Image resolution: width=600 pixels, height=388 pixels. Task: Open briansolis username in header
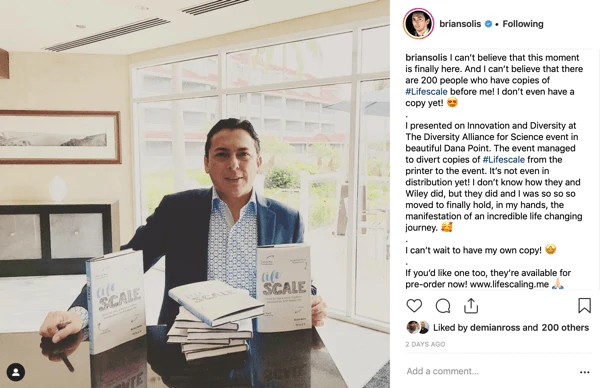point(460,24)
